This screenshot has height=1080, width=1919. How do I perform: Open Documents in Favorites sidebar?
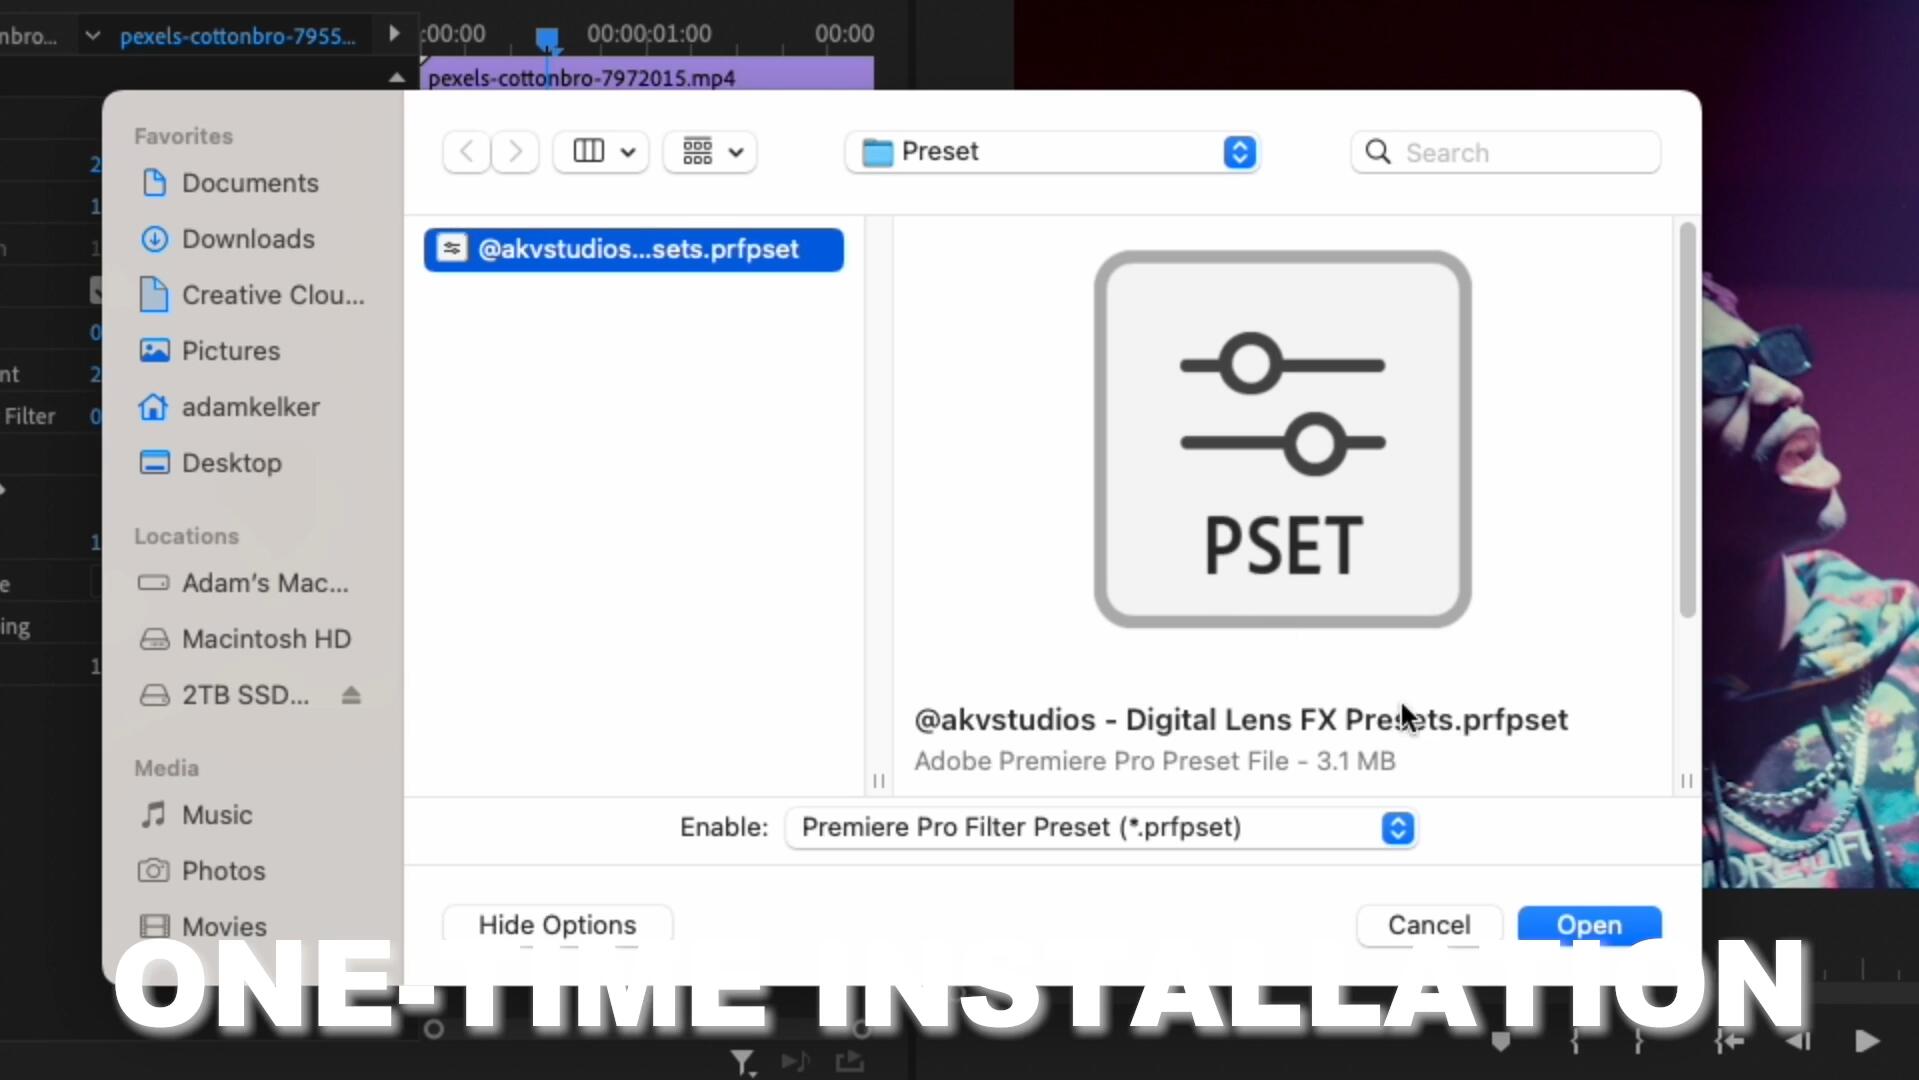pyautogui.click(x=229, y=183)
